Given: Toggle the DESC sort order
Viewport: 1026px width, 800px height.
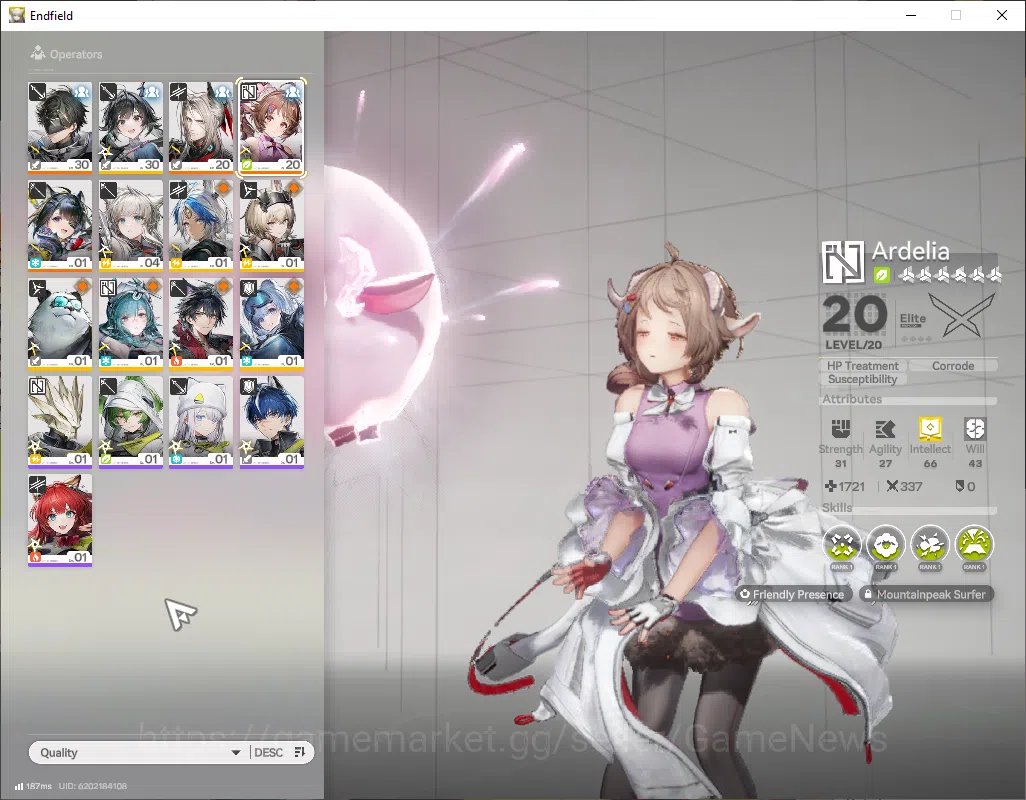Looking at the screenshot, I should [268, 752].
